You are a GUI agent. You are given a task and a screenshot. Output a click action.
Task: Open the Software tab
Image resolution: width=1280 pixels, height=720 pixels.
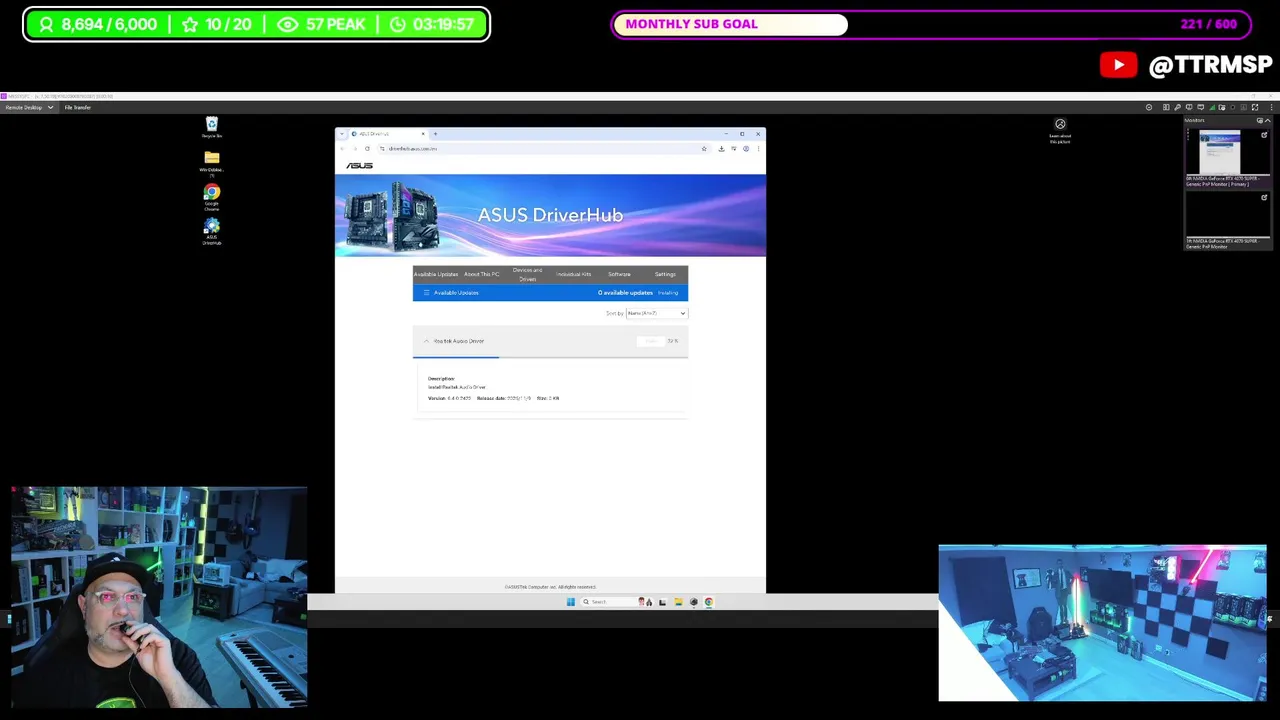click(x=619, y=274)
